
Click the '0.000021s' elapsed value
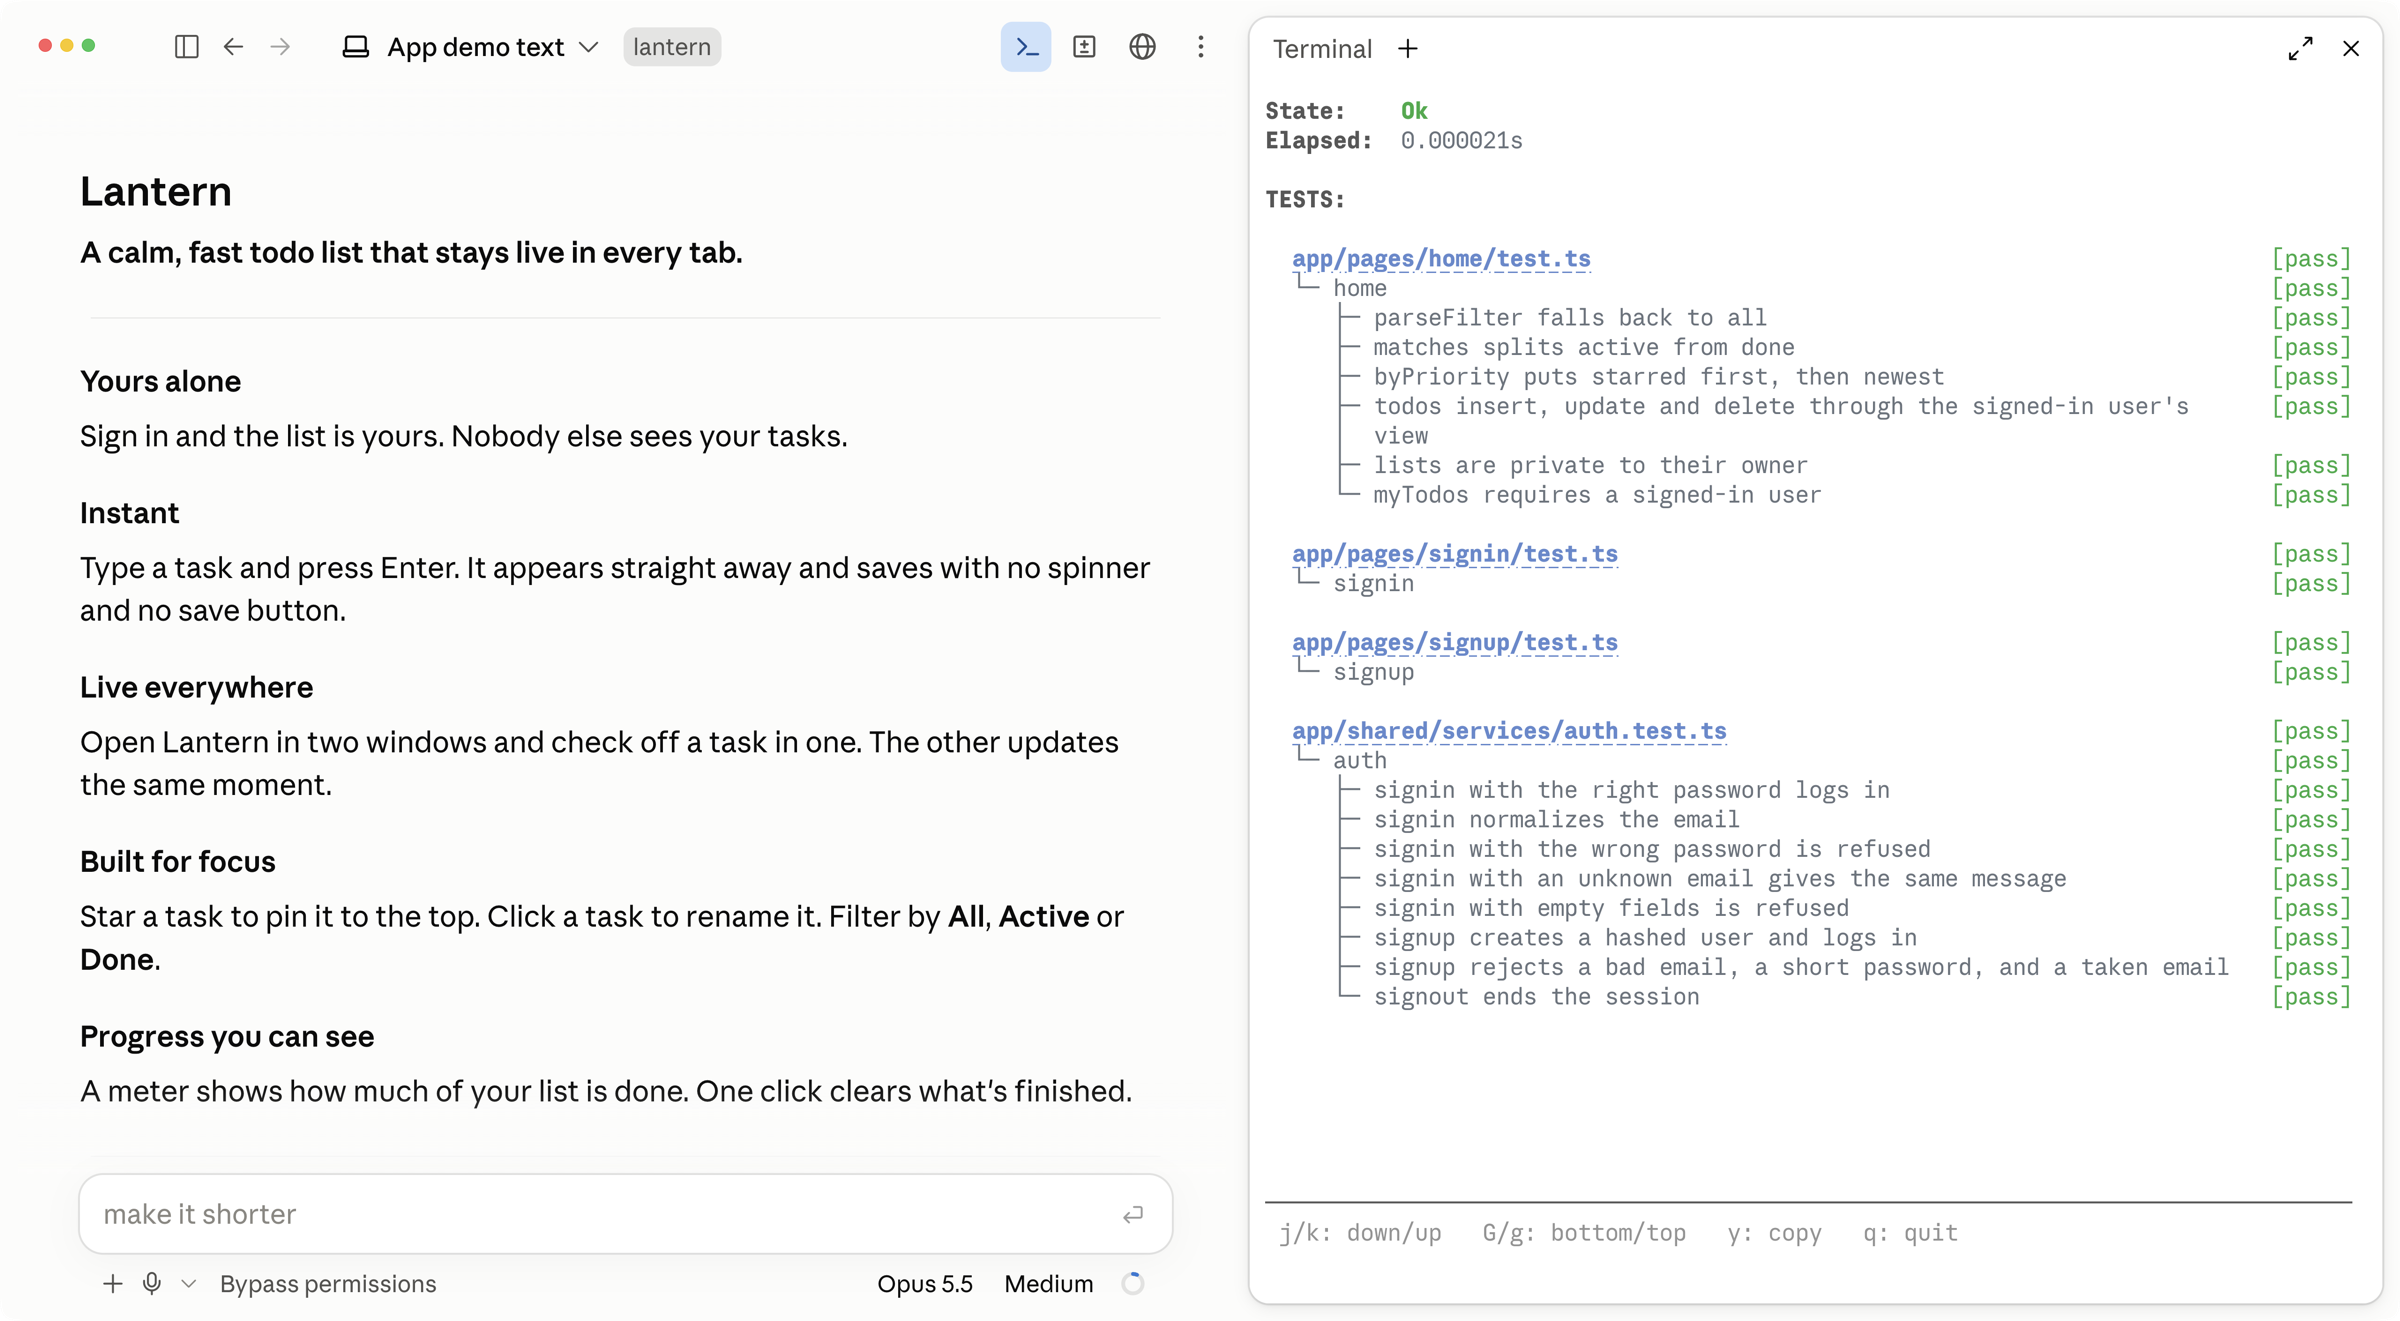pyautogui.click(x=1461, y=141)
